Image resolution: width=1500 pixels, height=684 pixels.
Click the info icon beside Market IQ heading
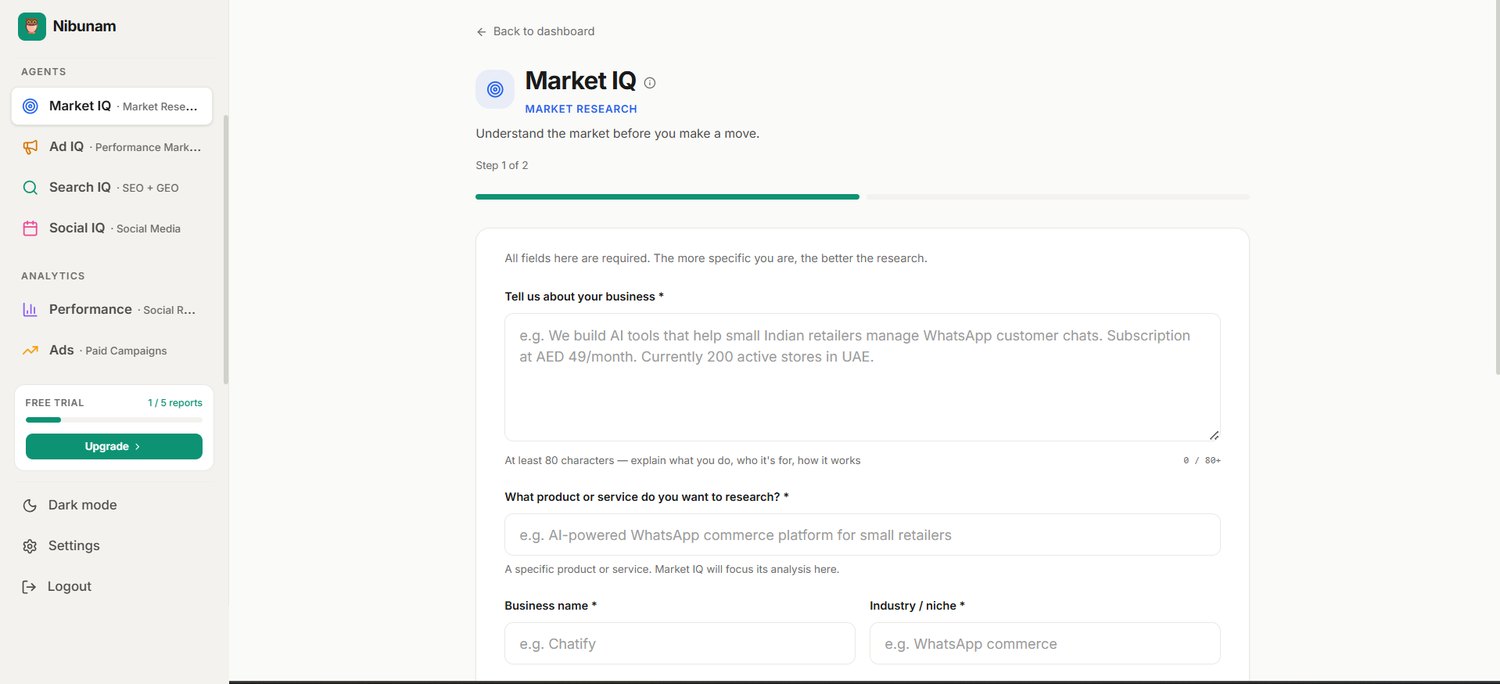tap(650, 83)
